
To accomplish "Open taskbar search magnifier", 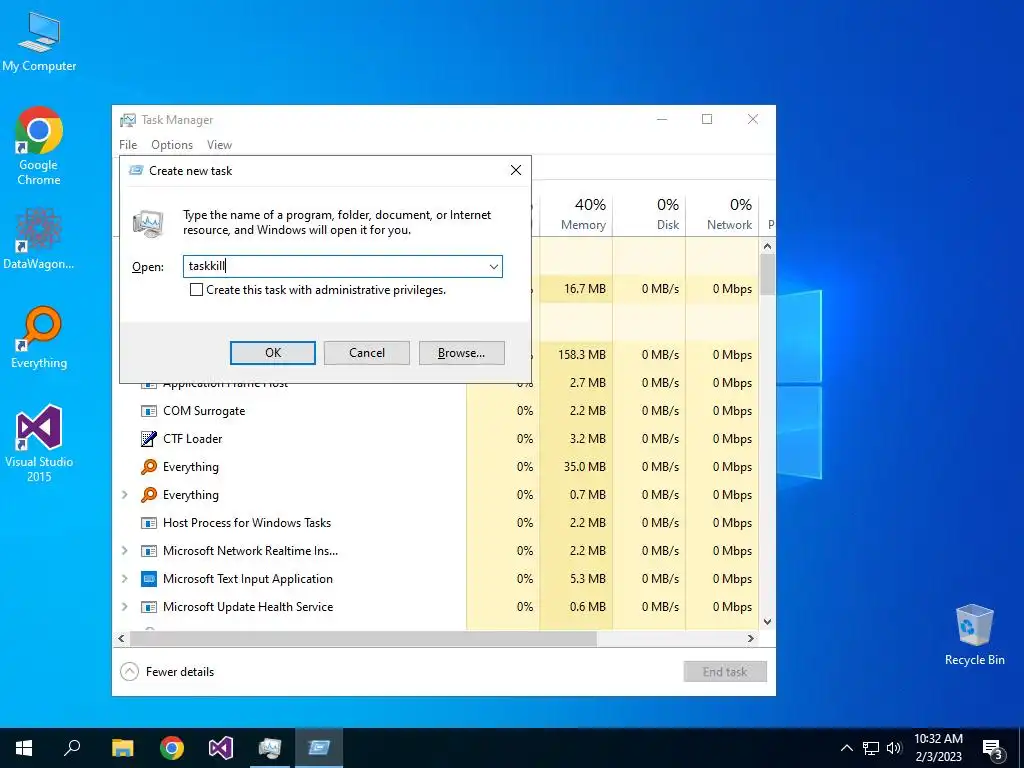I will [72, 748].
